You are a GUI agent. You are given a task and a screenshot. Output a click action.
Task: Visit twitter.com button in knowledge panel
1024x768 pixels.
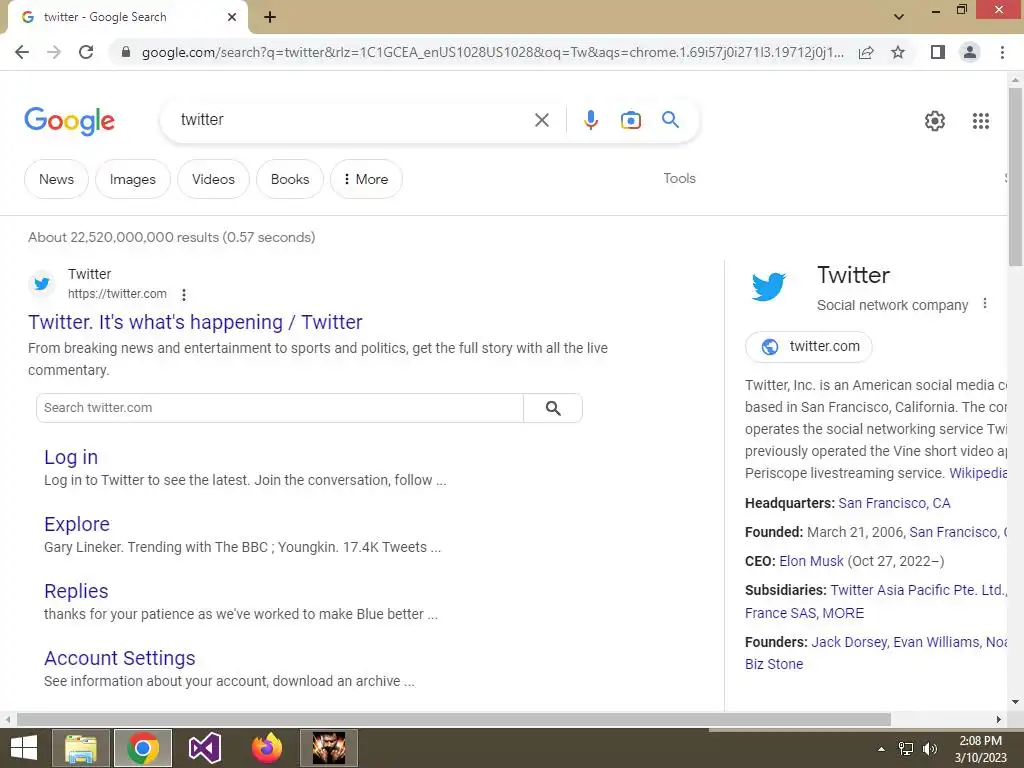(x=808, y=347)
